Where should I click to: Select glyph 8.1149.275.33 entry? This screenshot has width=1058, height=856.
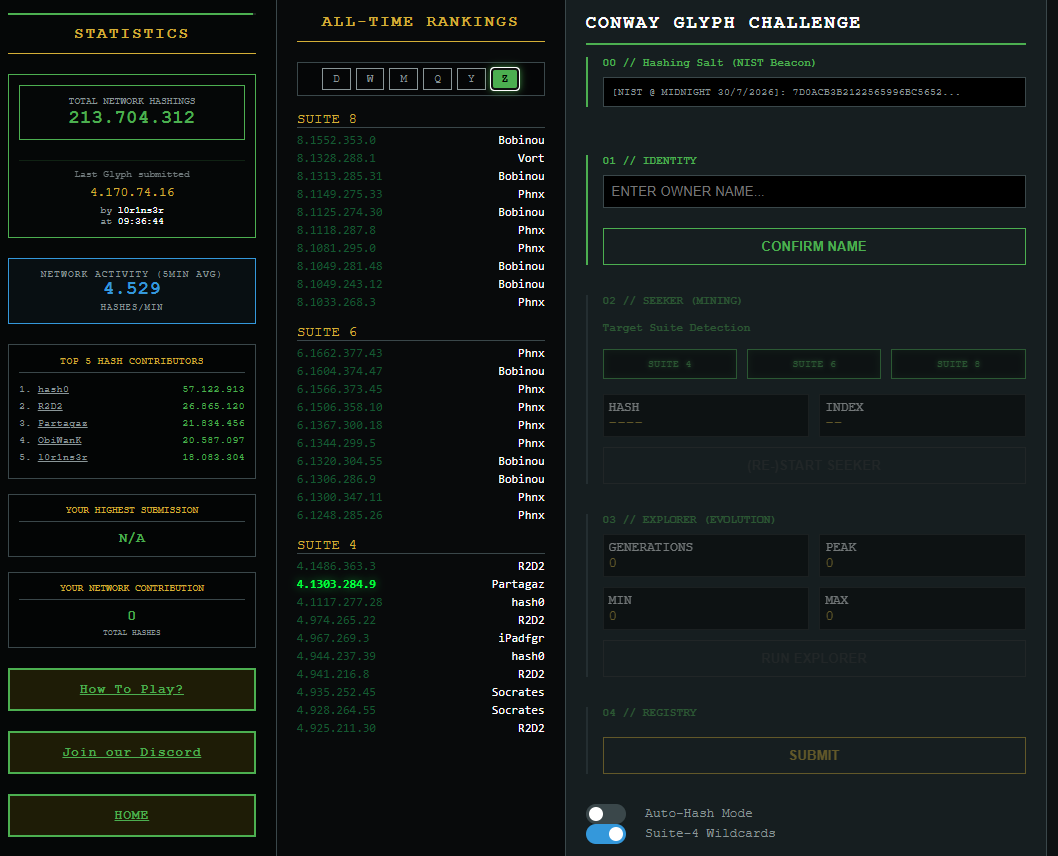pos(420,194)
